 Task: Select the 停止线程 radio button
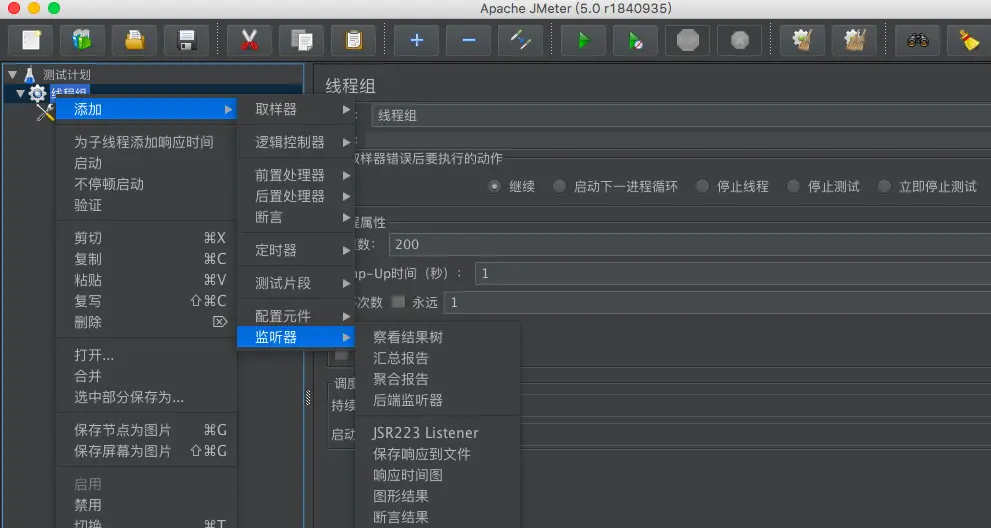[702, 187]
